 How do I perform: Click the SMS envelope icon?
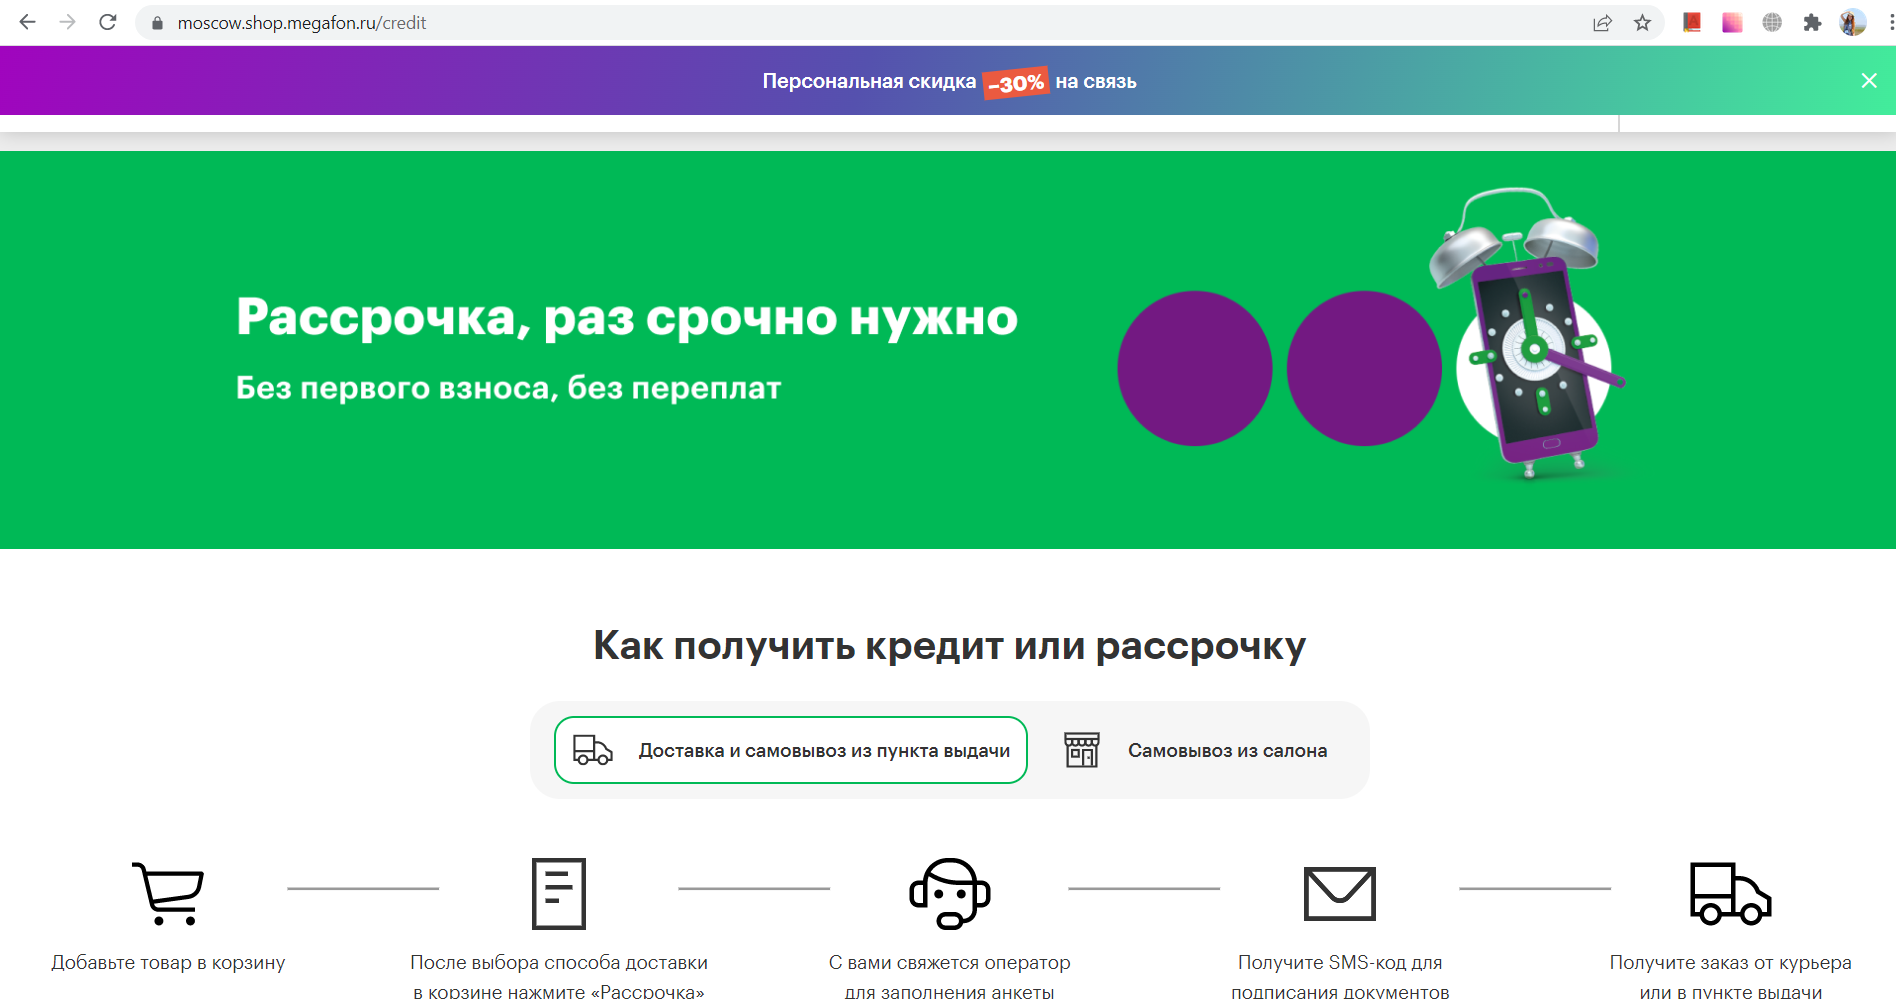(1340, 893)
